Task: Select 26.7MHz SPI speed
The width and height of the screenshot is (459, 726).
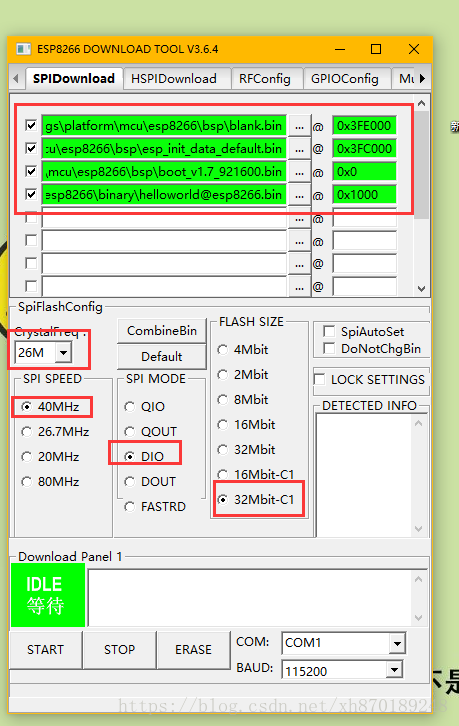Action: coord(26,432)
